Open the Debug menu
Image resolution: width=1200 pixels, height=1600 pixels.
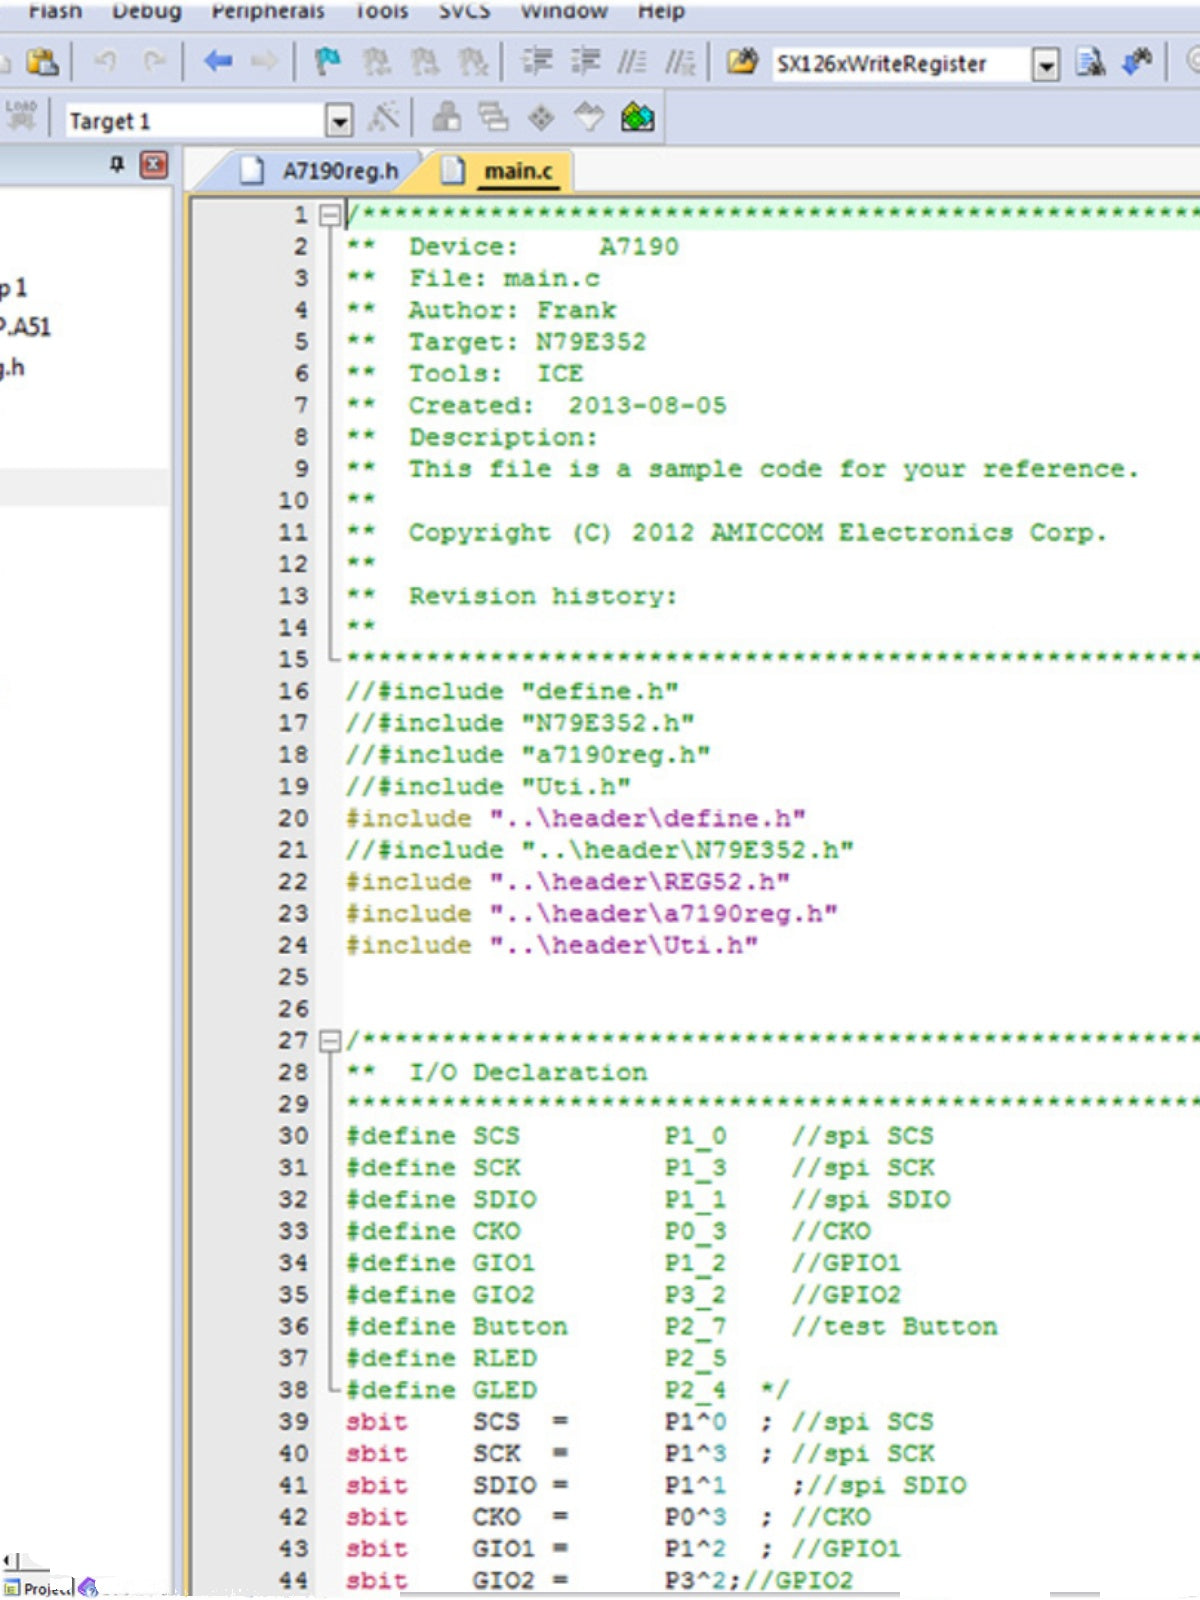pos(147,11)
